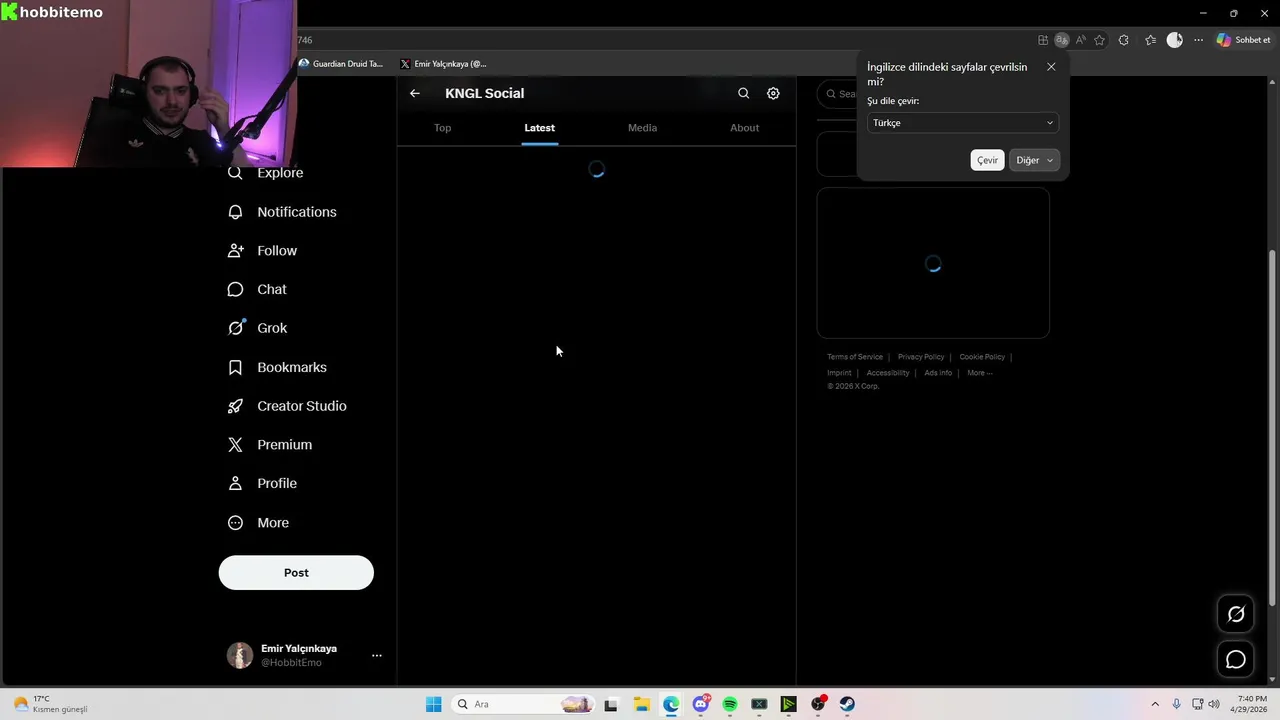Open Cookie Policy link

coord(982,357)
